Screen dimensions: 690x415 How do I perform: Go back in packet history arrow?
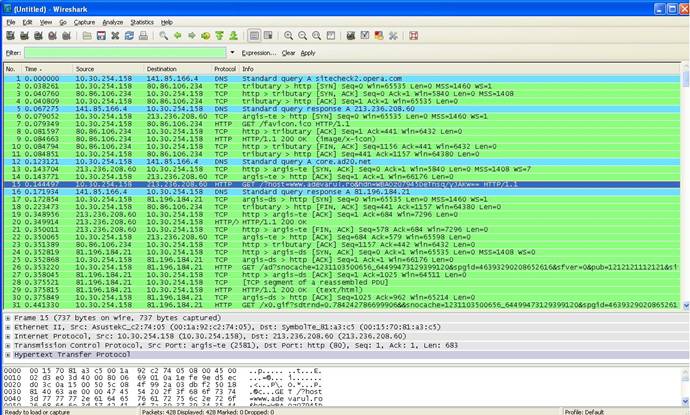click(x=178, y=36)
